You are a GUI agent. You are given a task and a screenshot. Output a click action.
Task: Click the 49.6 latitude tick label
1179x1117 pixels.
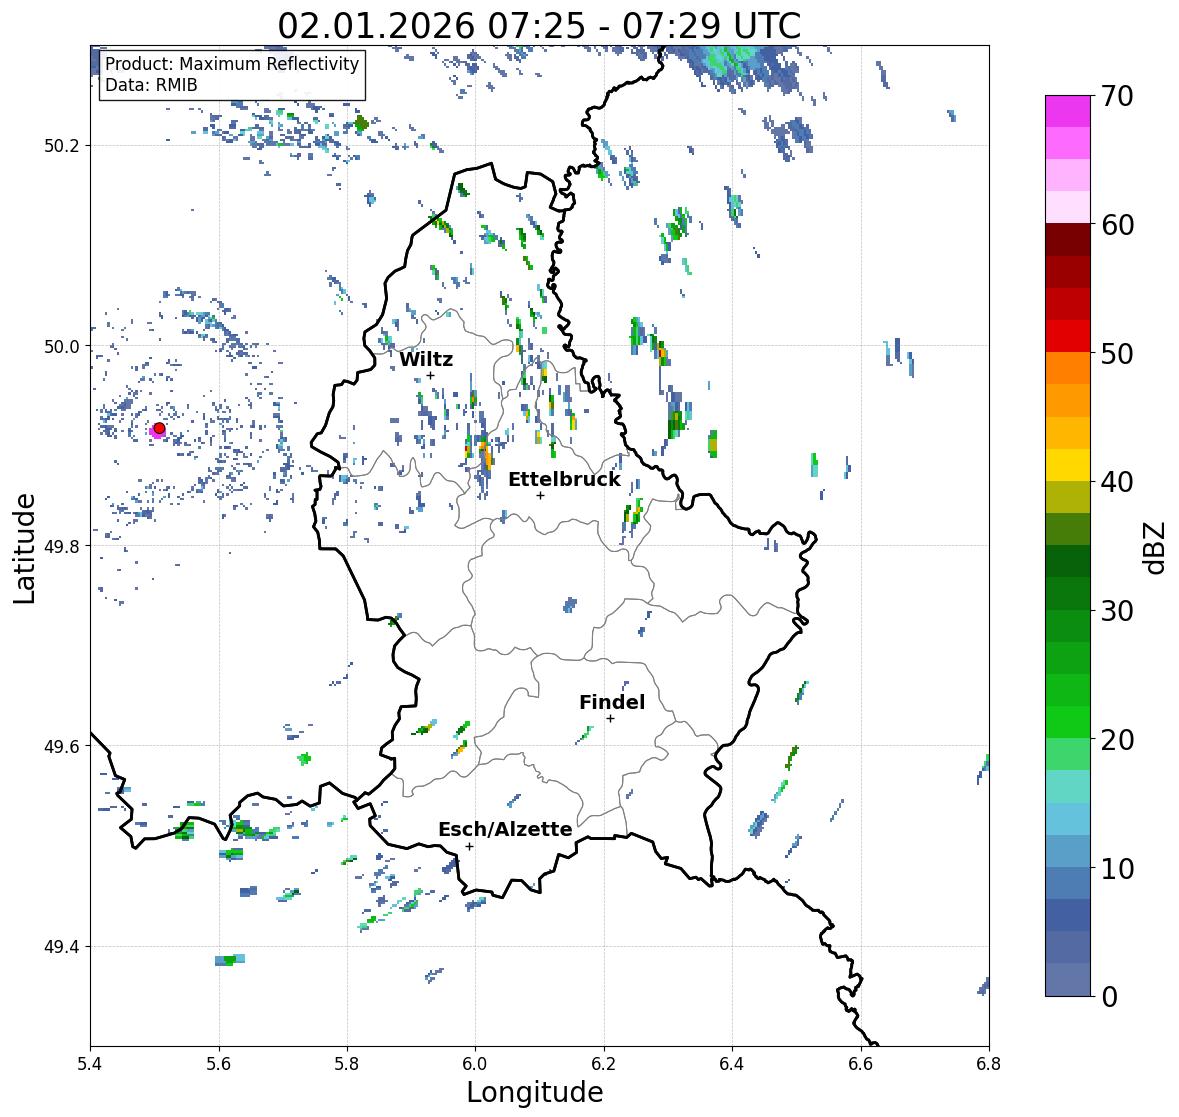pyautogui.click(x=62, y=746)
